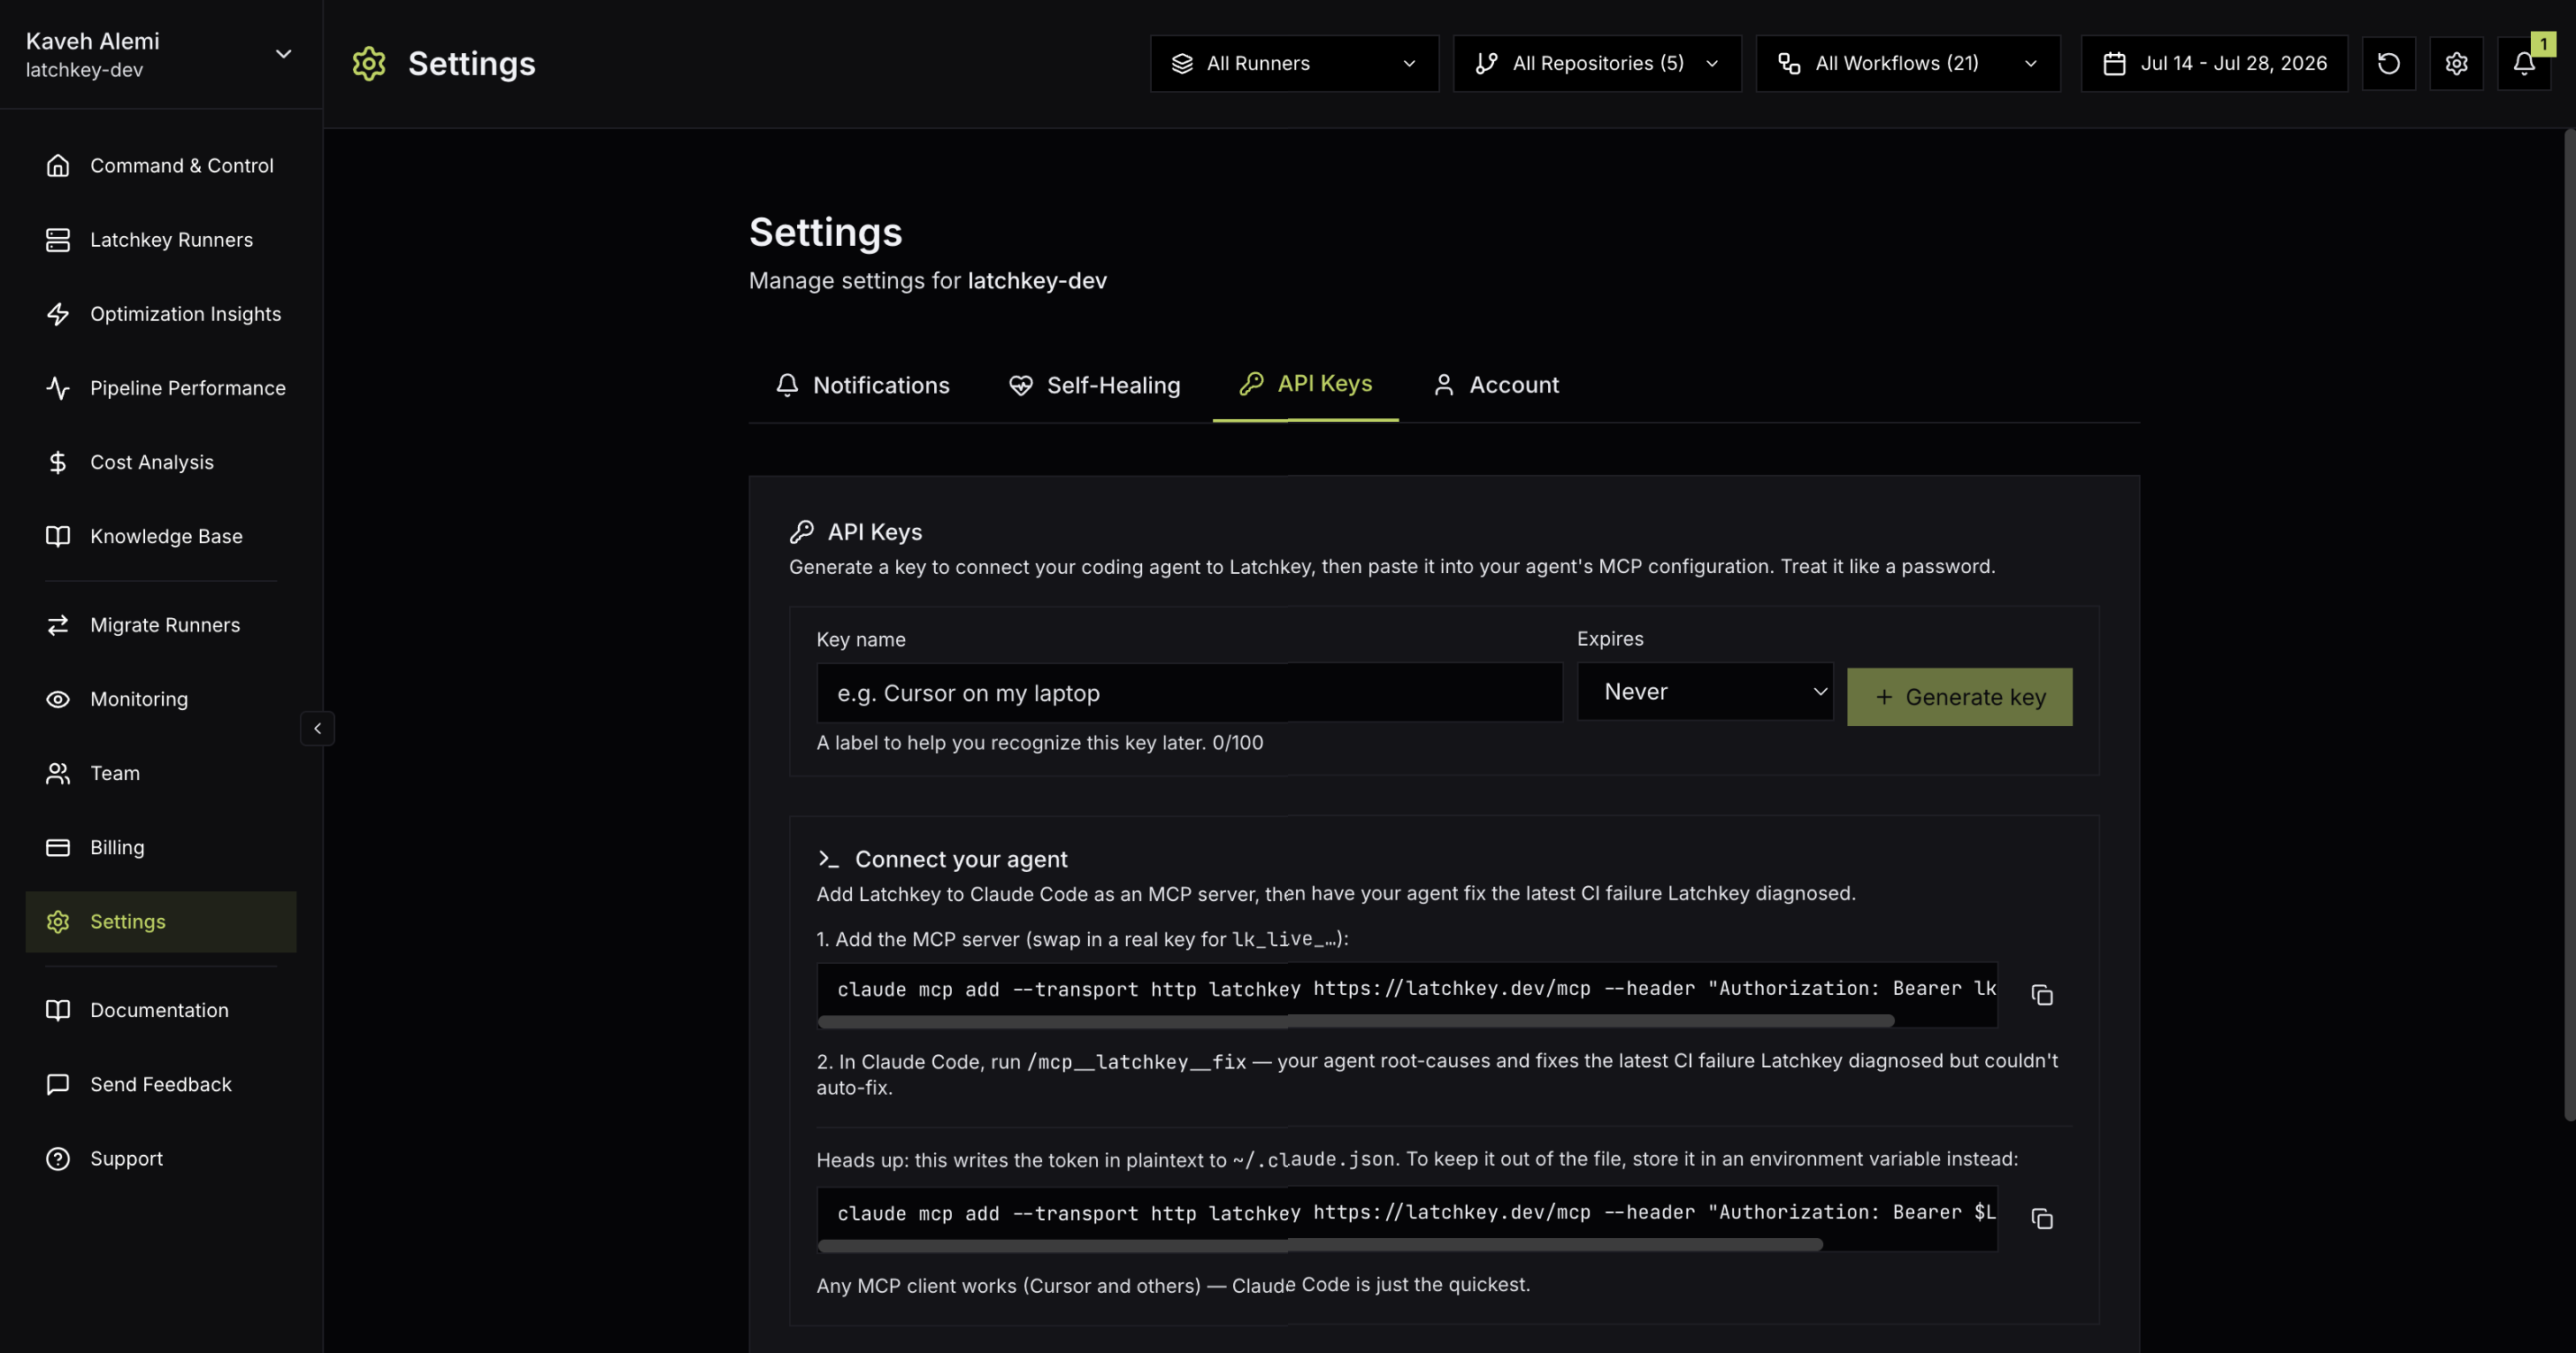Click the "Manage settings for latchkey-dev" text
Viewport: 2576px width, 1353px height.
[x=927, y=280]
